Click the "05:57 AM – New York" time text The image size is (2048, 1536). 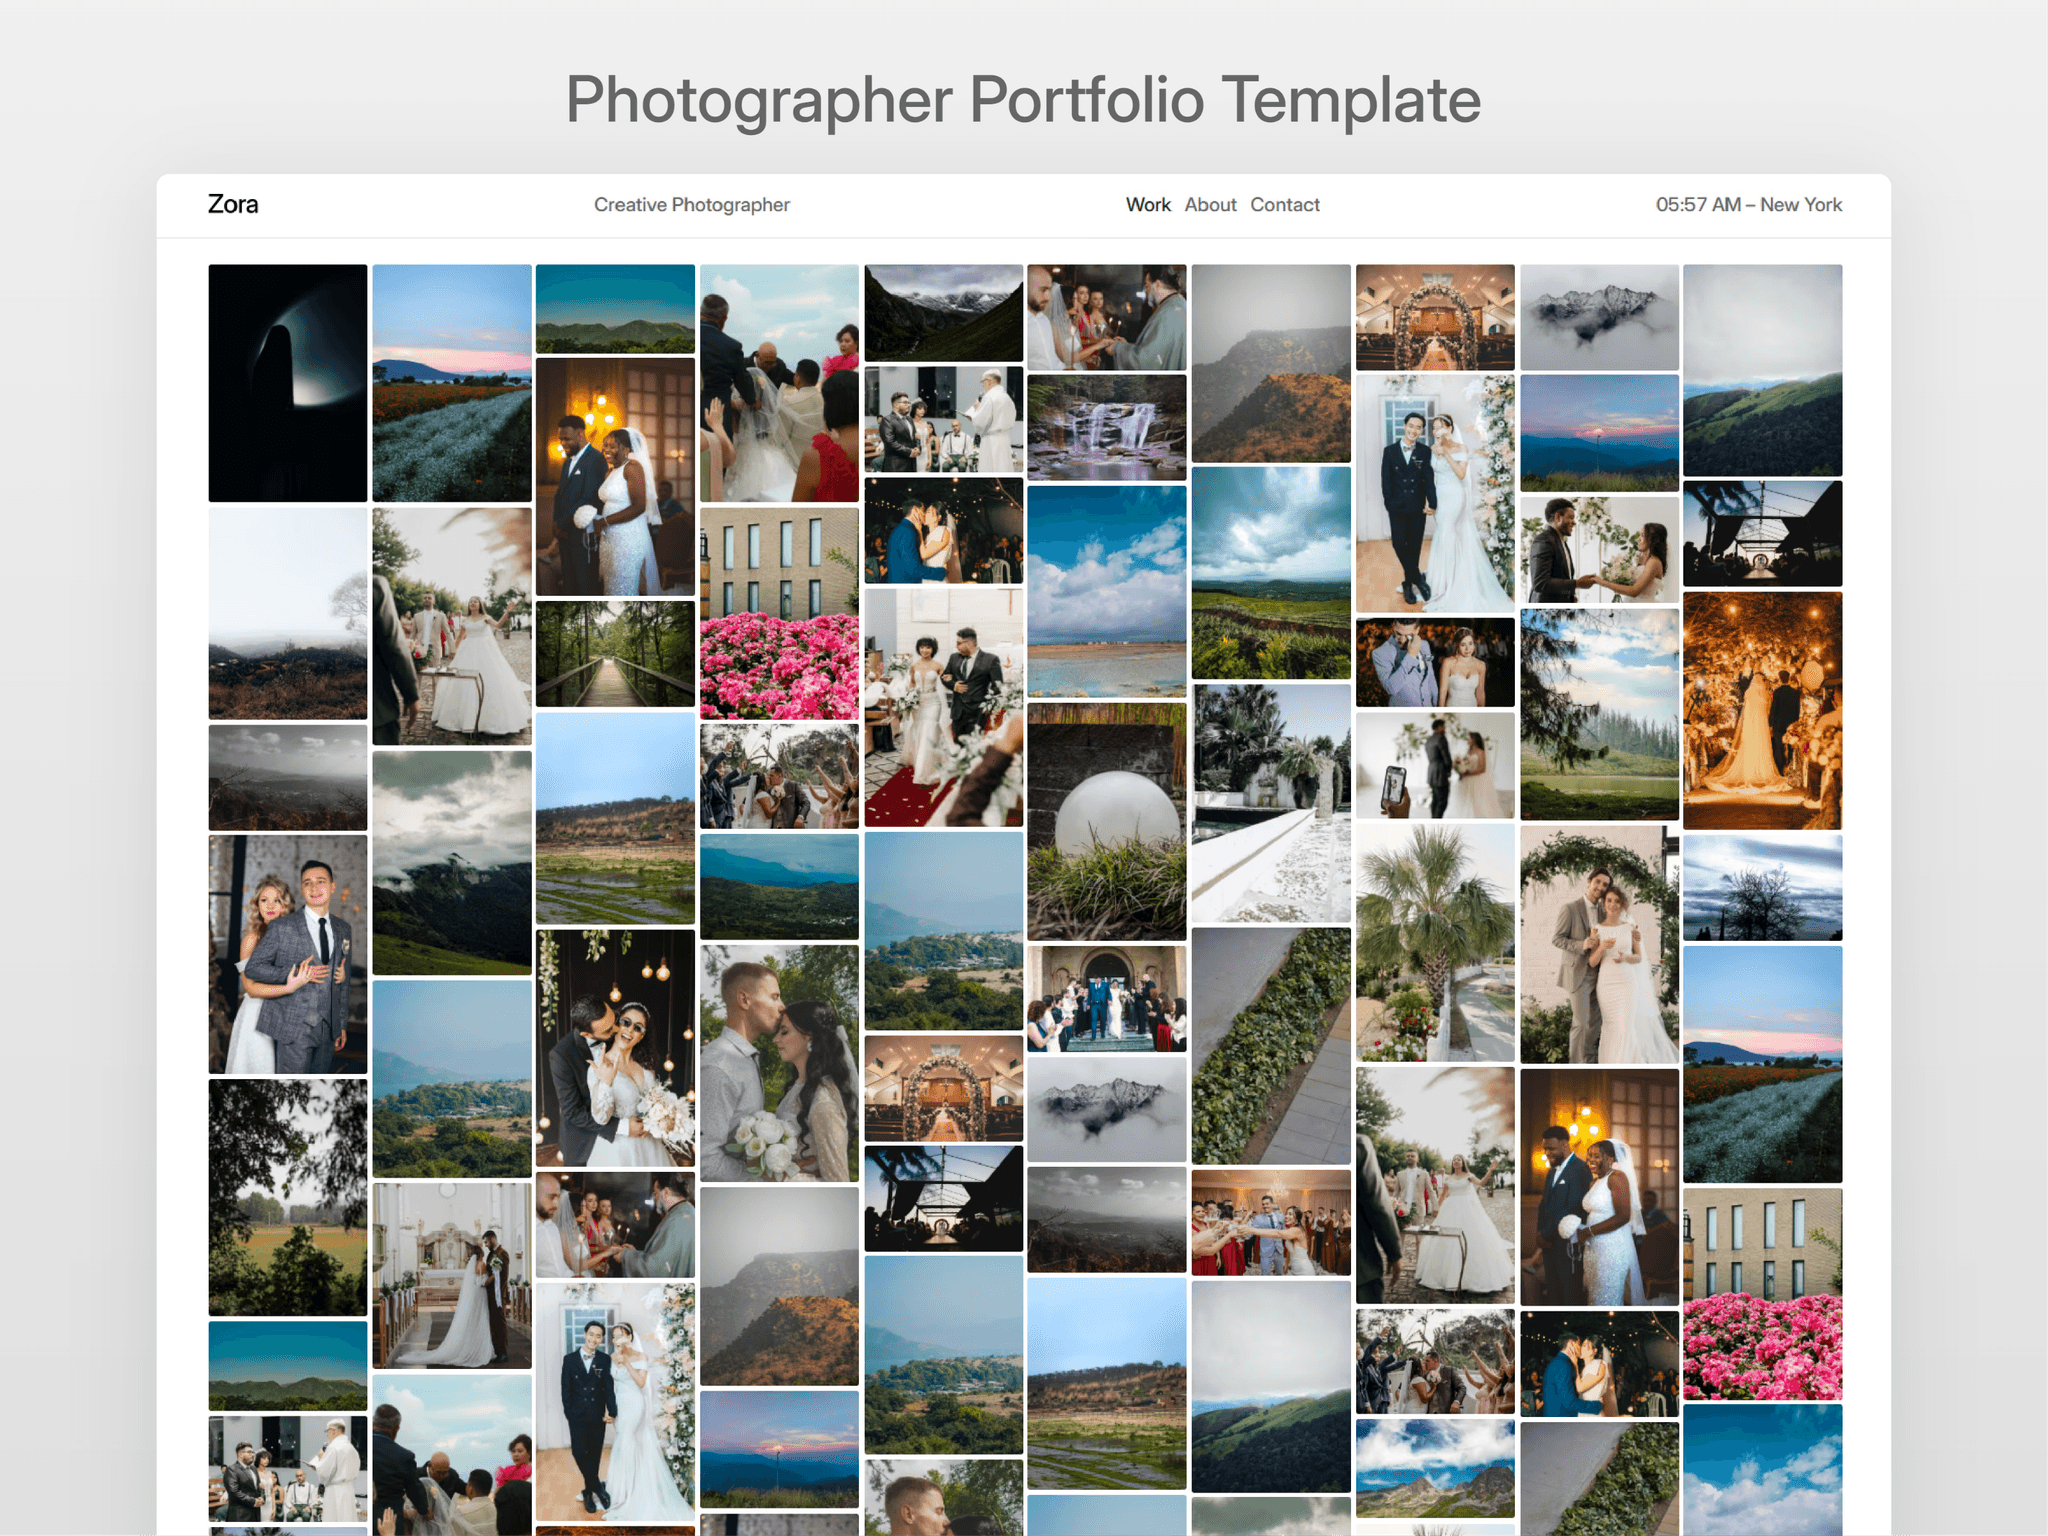[x=1749, y=205]
